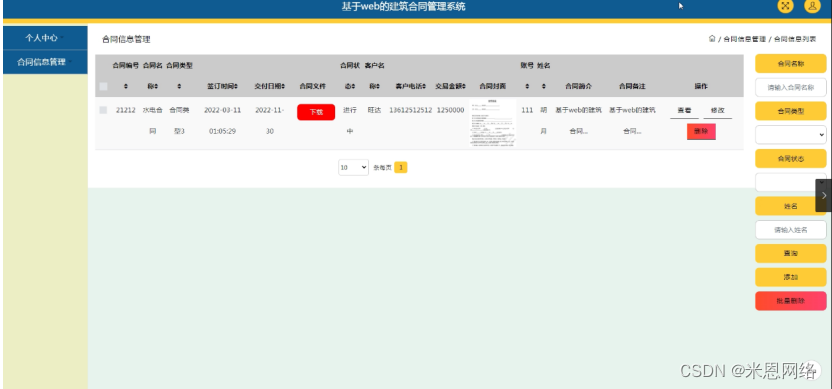Sort by 合同名称 column arrows
Screen dimensions: 832x389
pyautogui.click(x=156, y=86)
